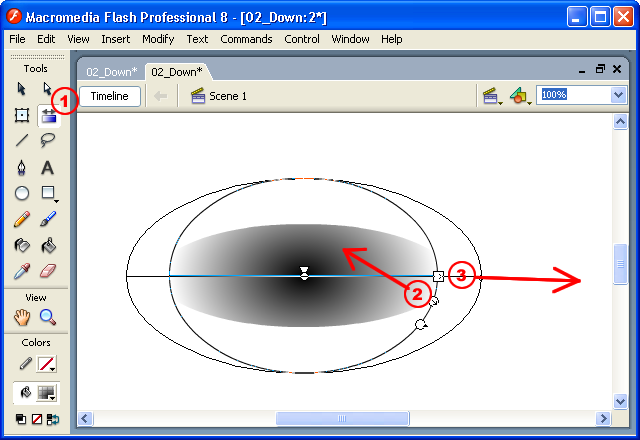
Task: Open the zoom percentage dropdown
Action: pos(617,95)
